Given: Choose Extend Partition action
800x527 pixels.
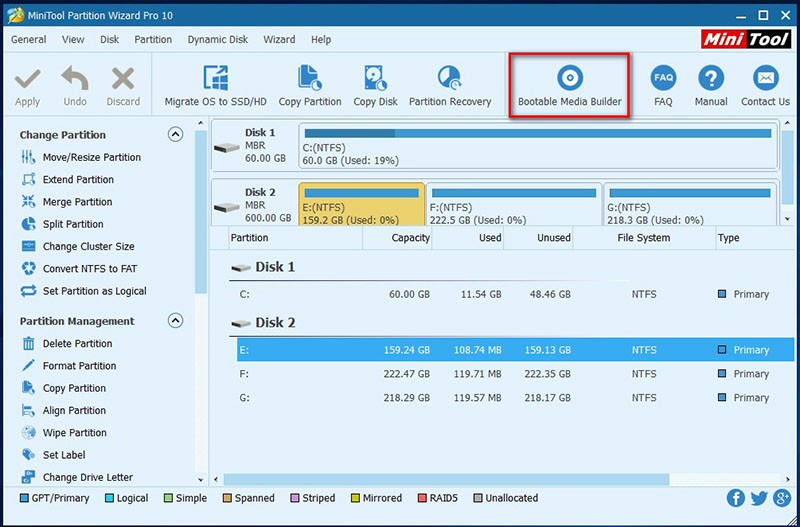Looking at the screenshot, I should (67, 180).
